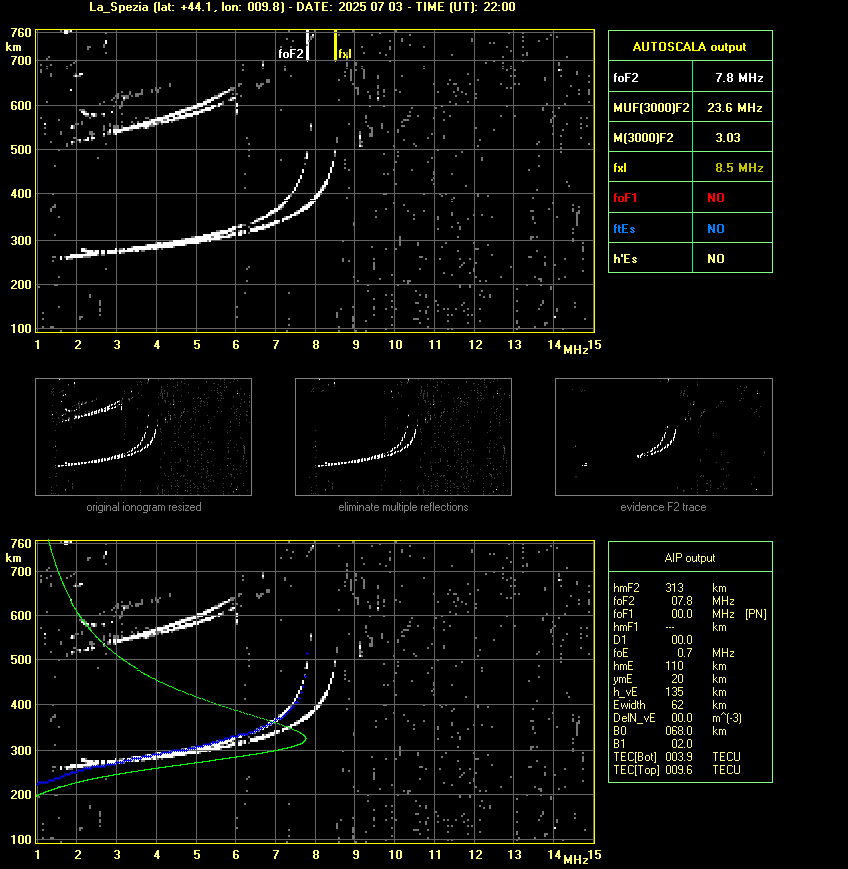This screenshot has height=869, width=848.
Task: Click the hmE value '110' km
Action: [675, 666]
